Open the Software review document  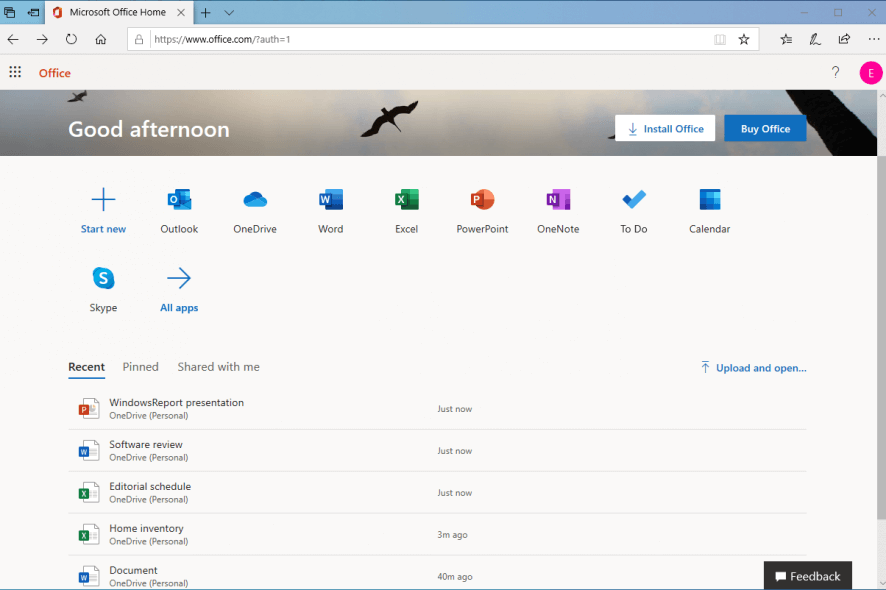(437, 450)
